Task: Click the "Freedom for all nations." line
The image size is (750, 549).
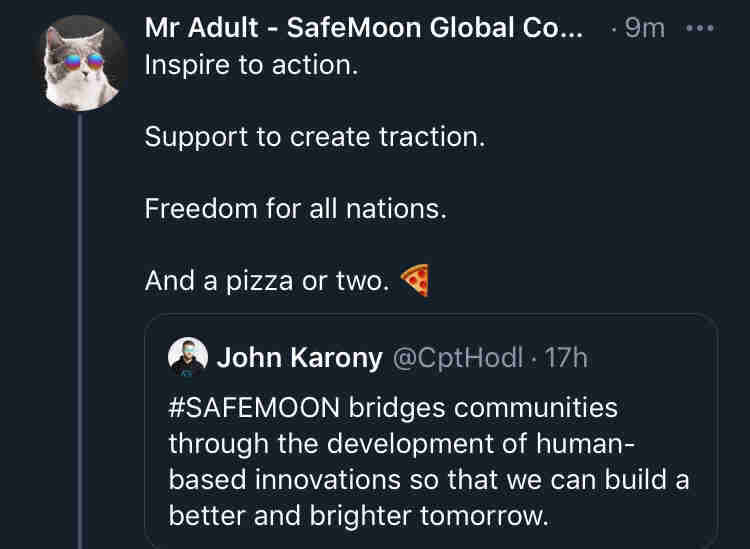Action: point(293,209)
